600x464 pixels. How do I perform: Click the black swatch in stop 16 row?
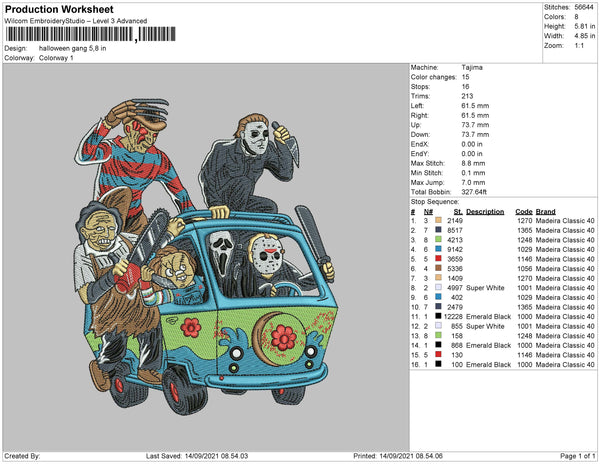pos(438,364)
